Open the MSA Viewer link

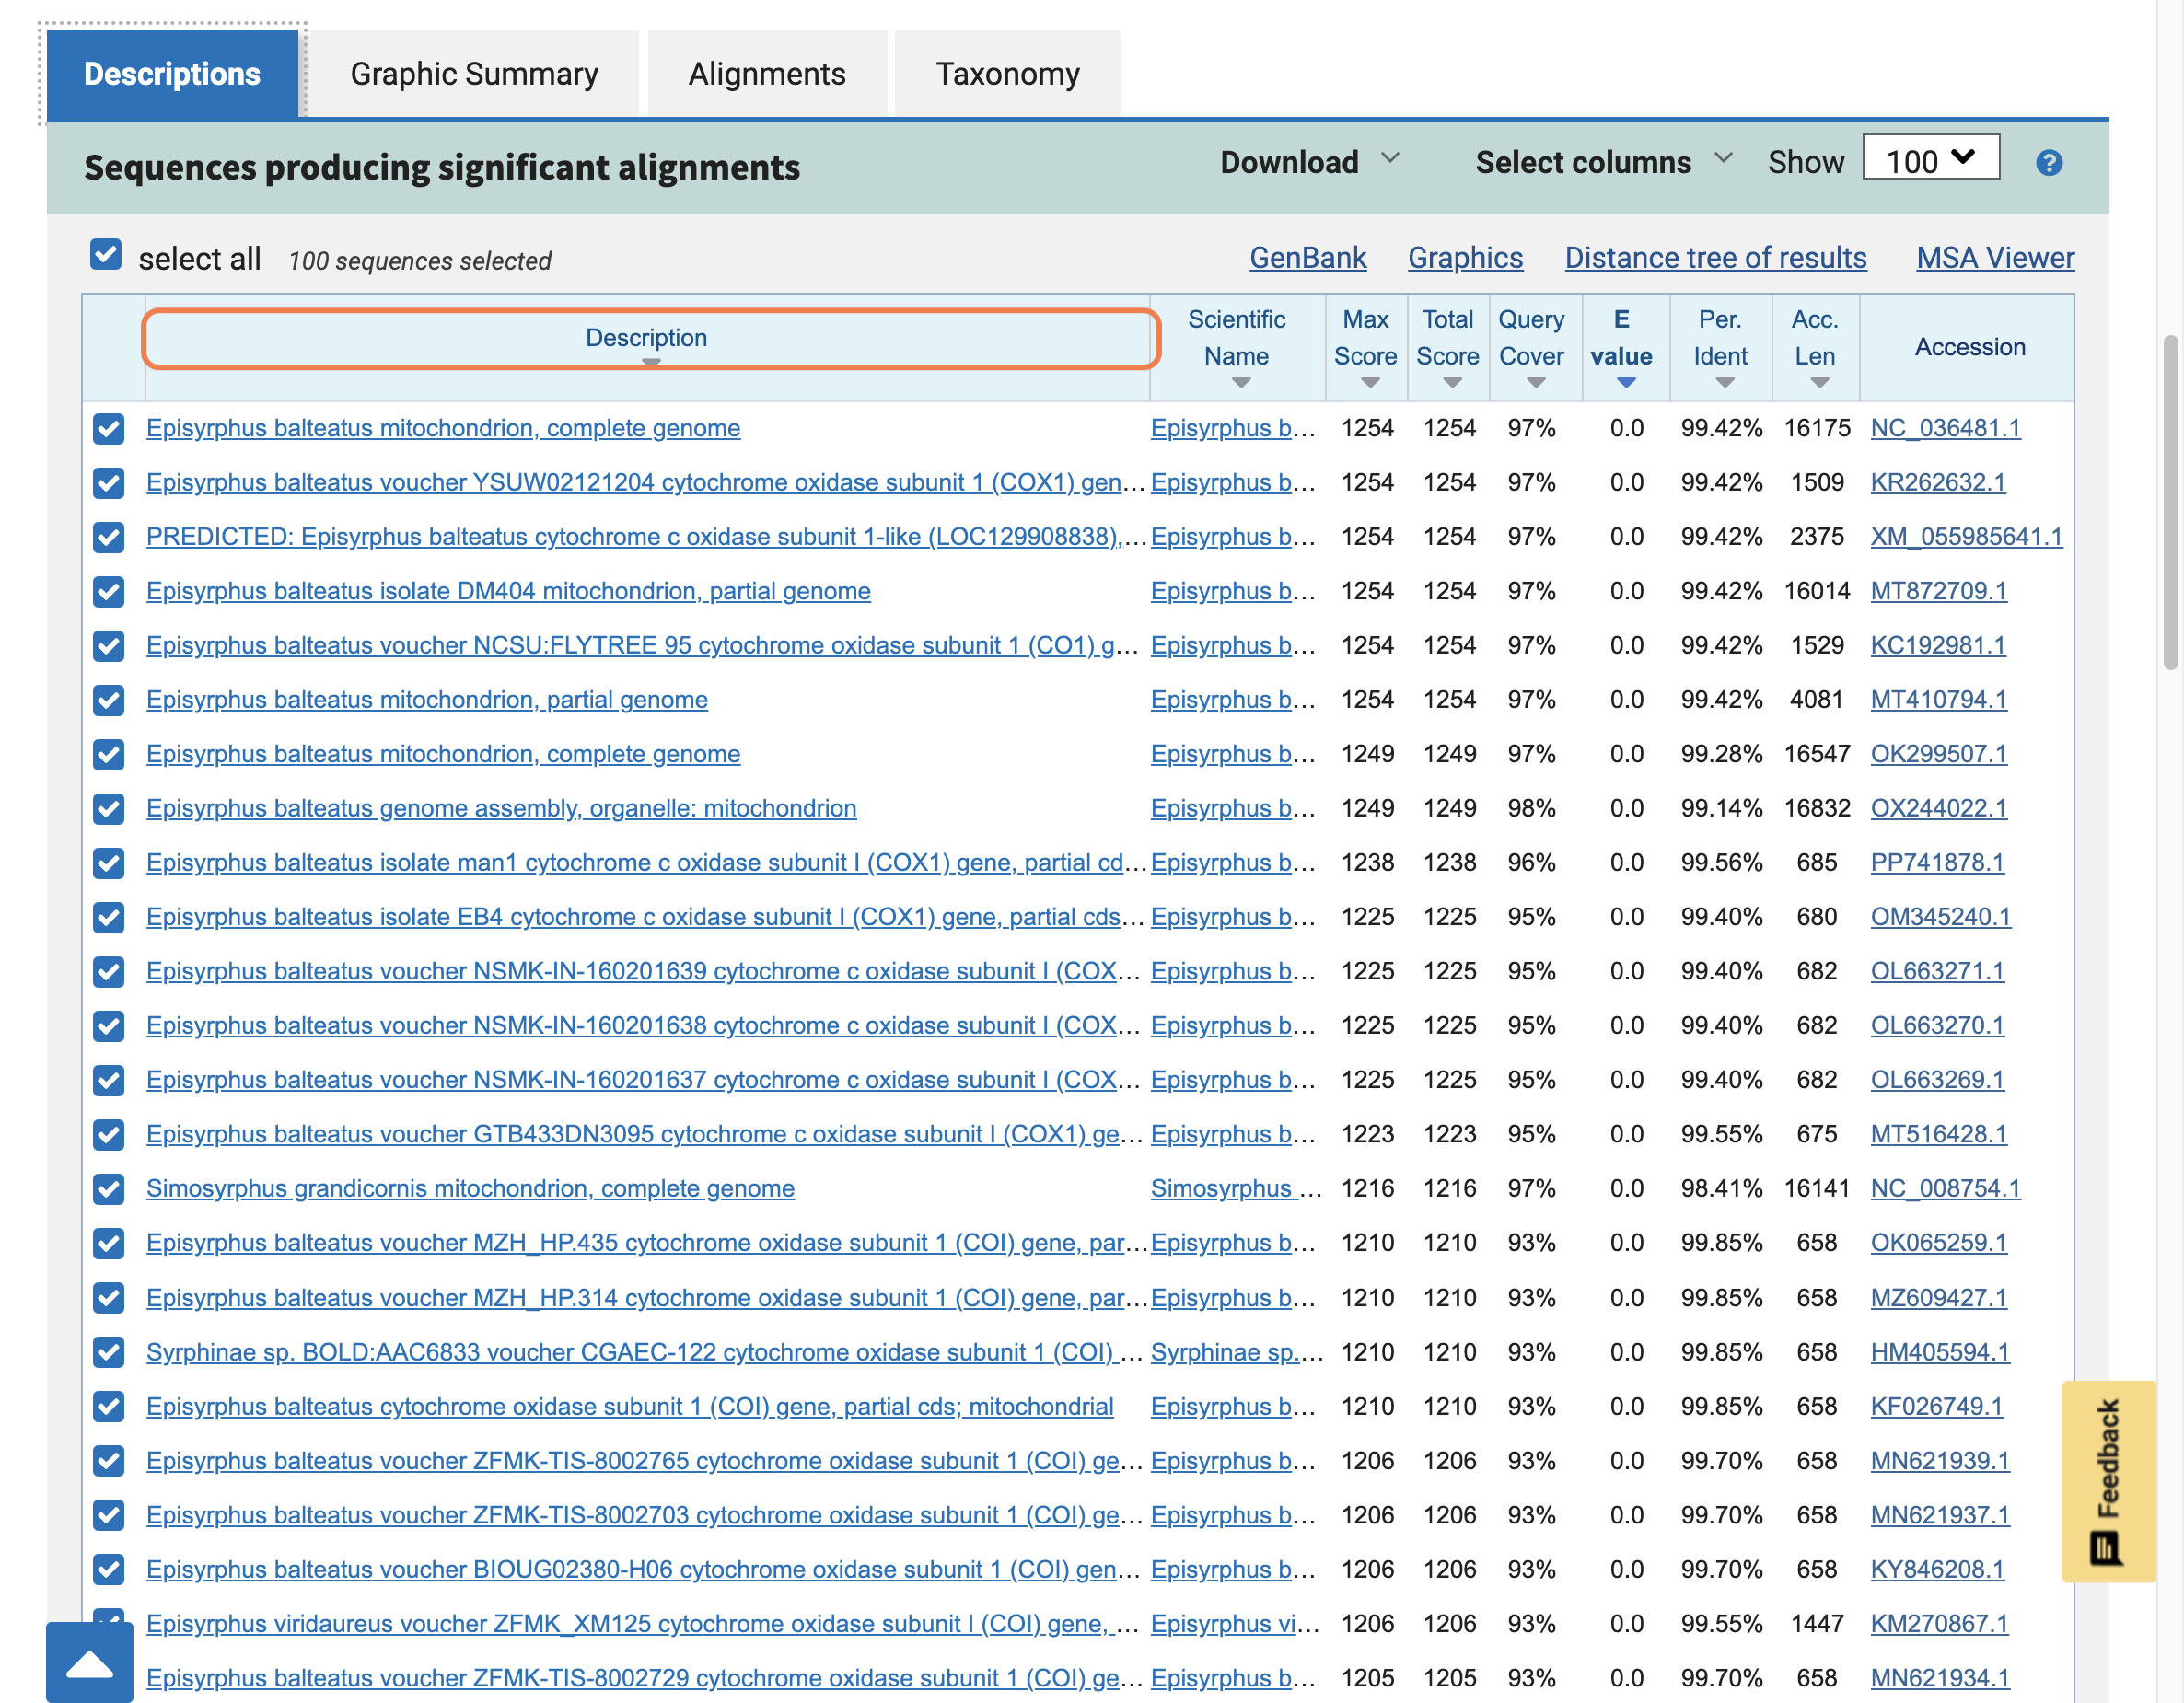click(x=1995, y=258)
